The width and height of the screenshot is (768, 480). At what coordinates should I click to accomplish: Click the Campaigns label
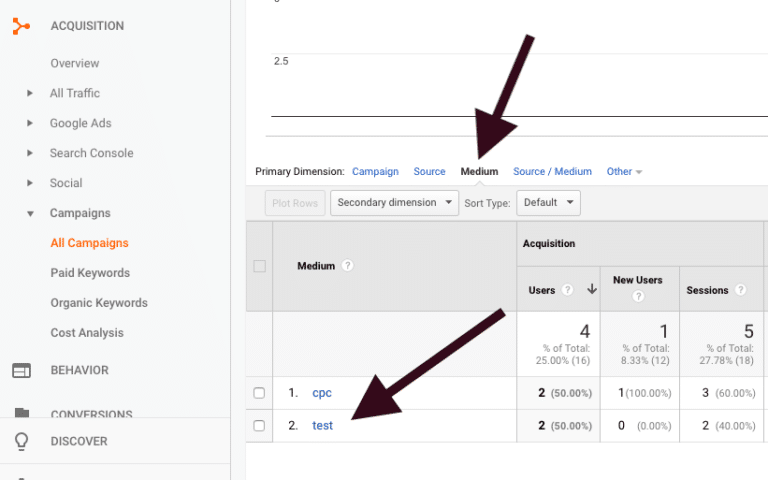80,213
